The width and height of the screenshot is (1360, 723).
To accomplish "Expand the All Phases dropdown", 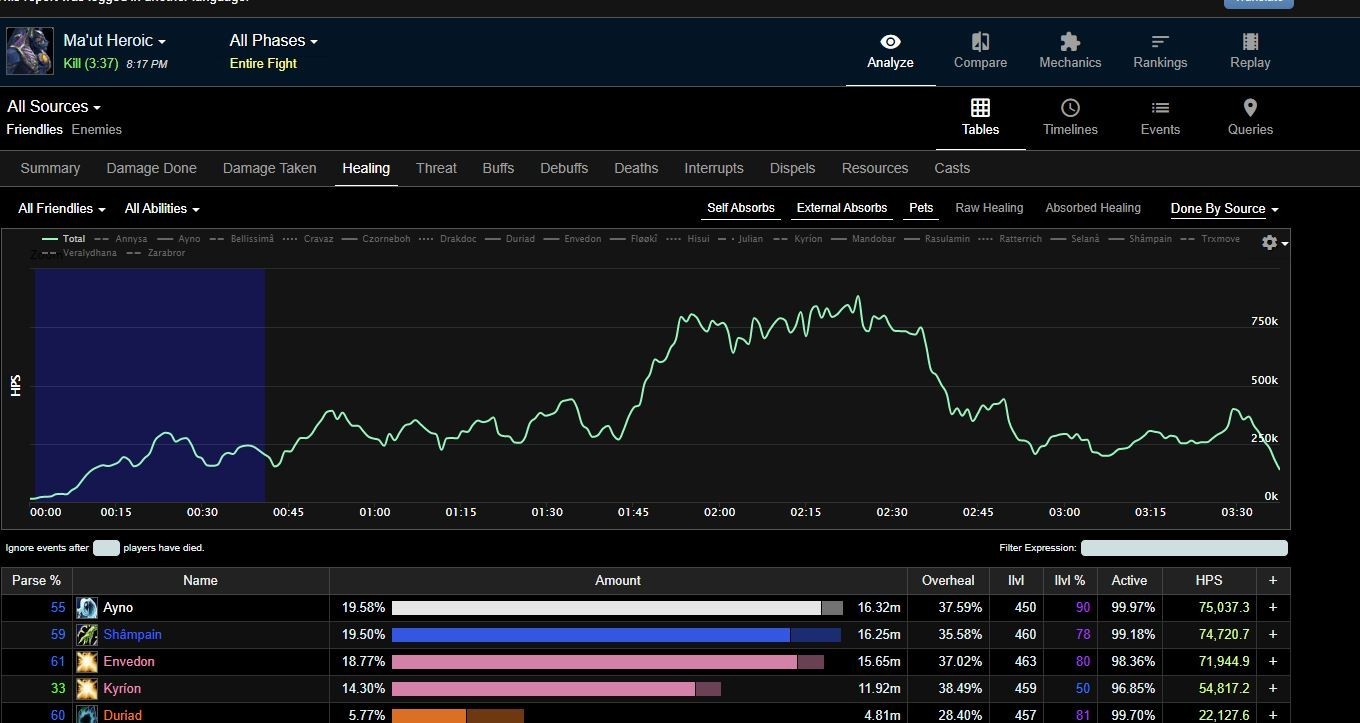I will (x=273, y=41).
